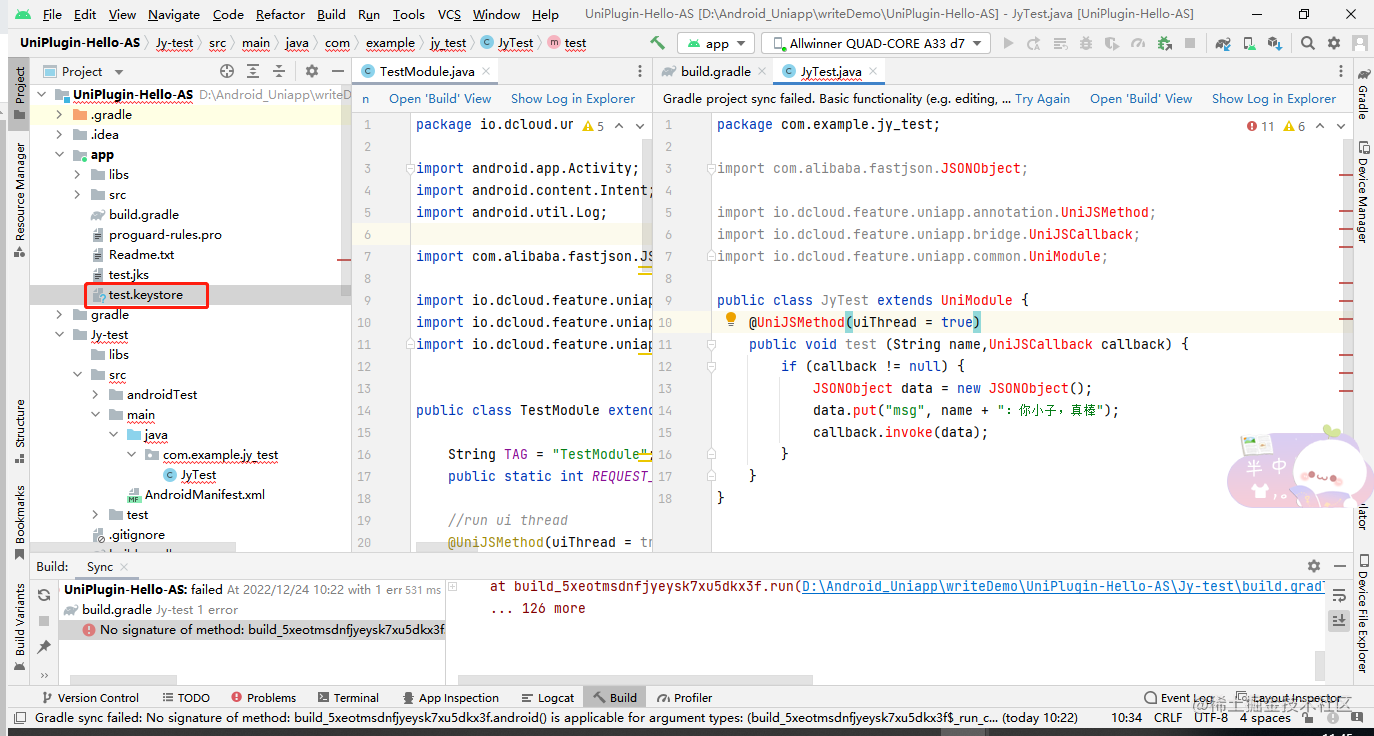Open the Tools menu

click(408, 14)
